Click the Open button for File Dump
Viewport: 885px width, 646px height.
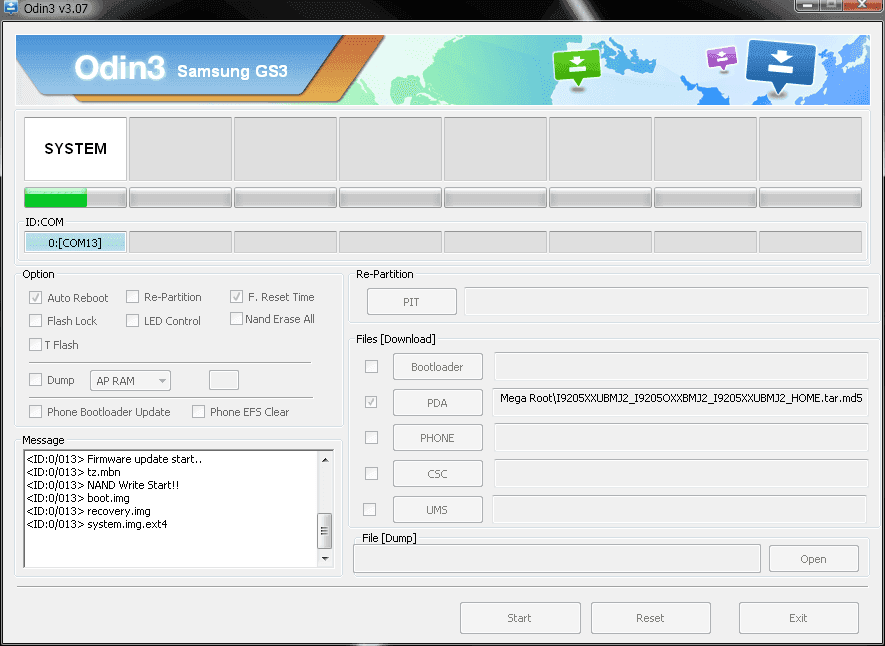(813, 559)
